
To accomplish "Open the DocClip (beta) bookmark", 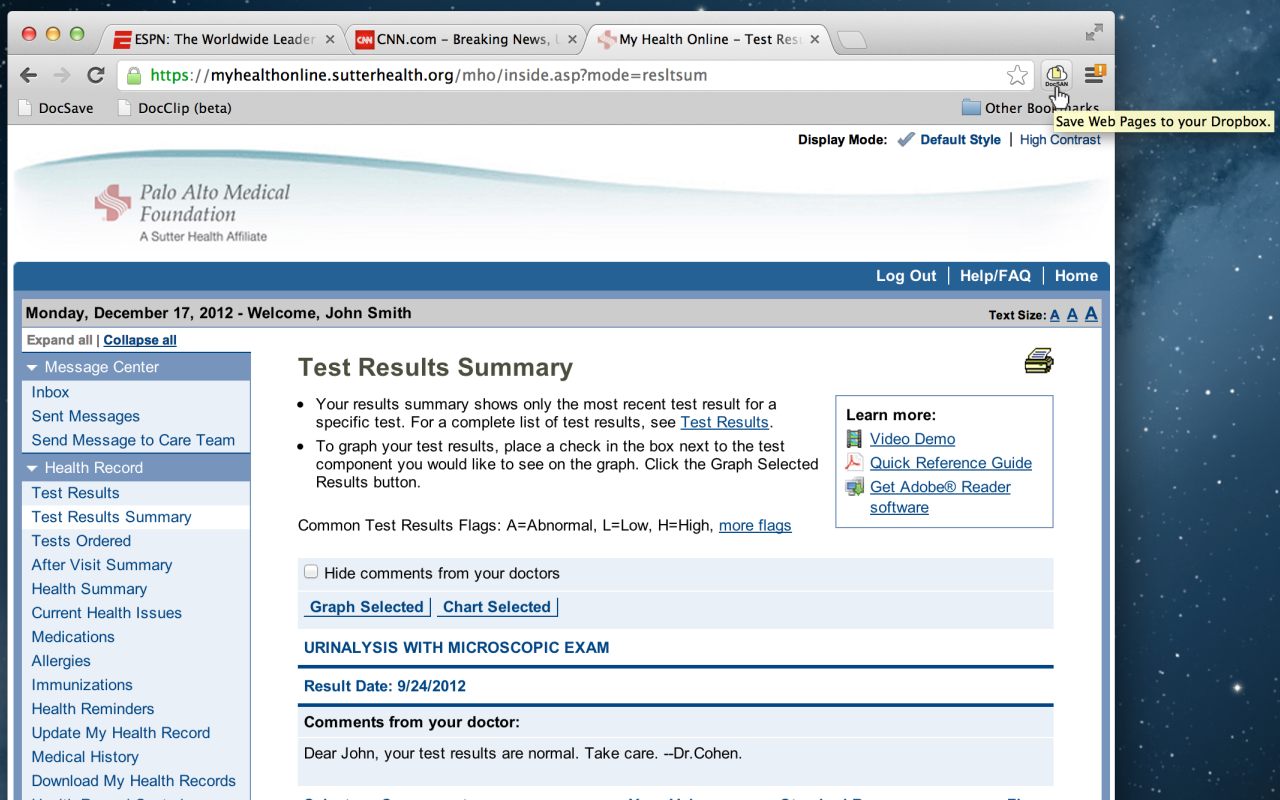I will [174, 108].
